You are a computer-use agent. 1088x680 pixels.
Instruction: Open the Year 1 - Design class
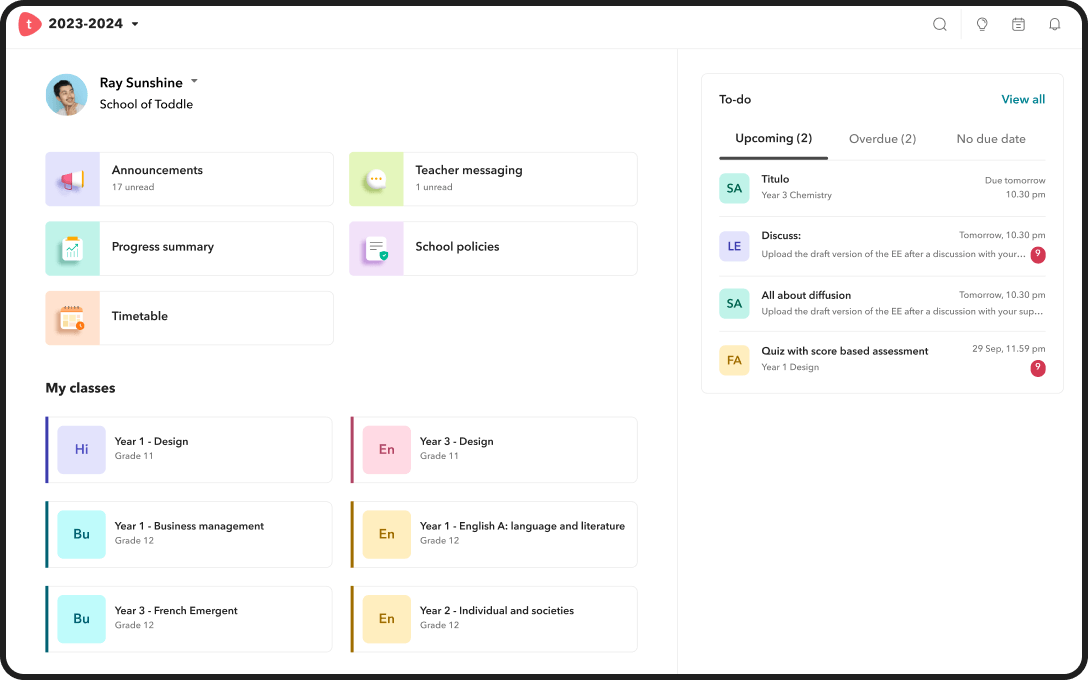tap(189, 450)
